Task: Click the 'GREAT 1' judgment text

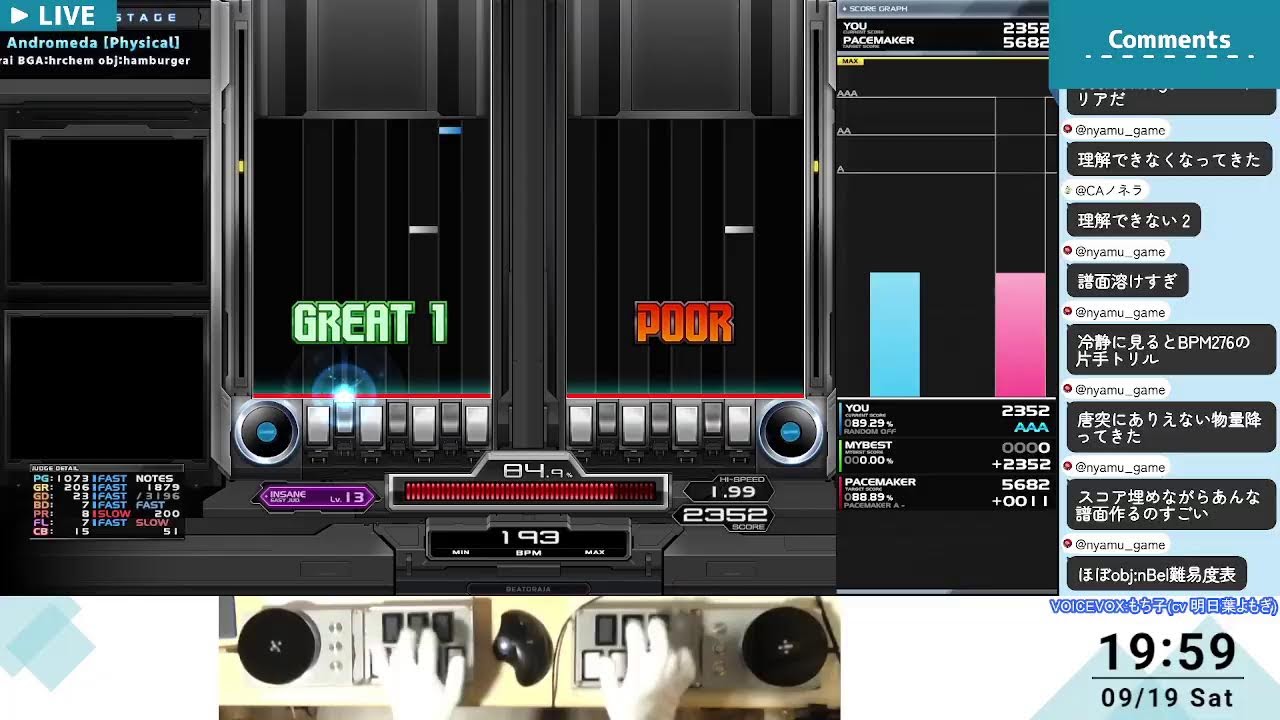Action: 369,324
